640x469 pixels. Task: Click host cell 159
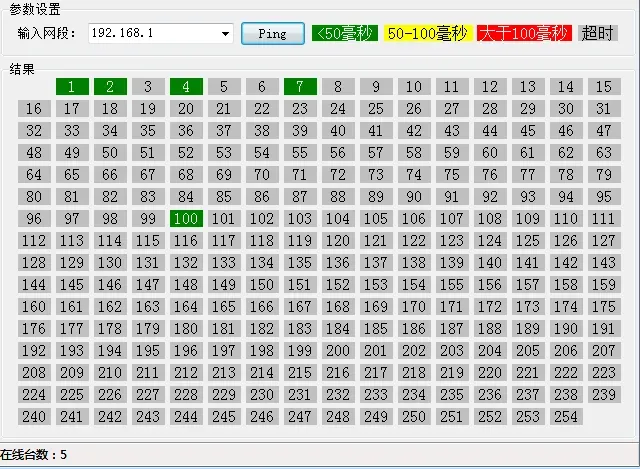[x=604, y=285]
